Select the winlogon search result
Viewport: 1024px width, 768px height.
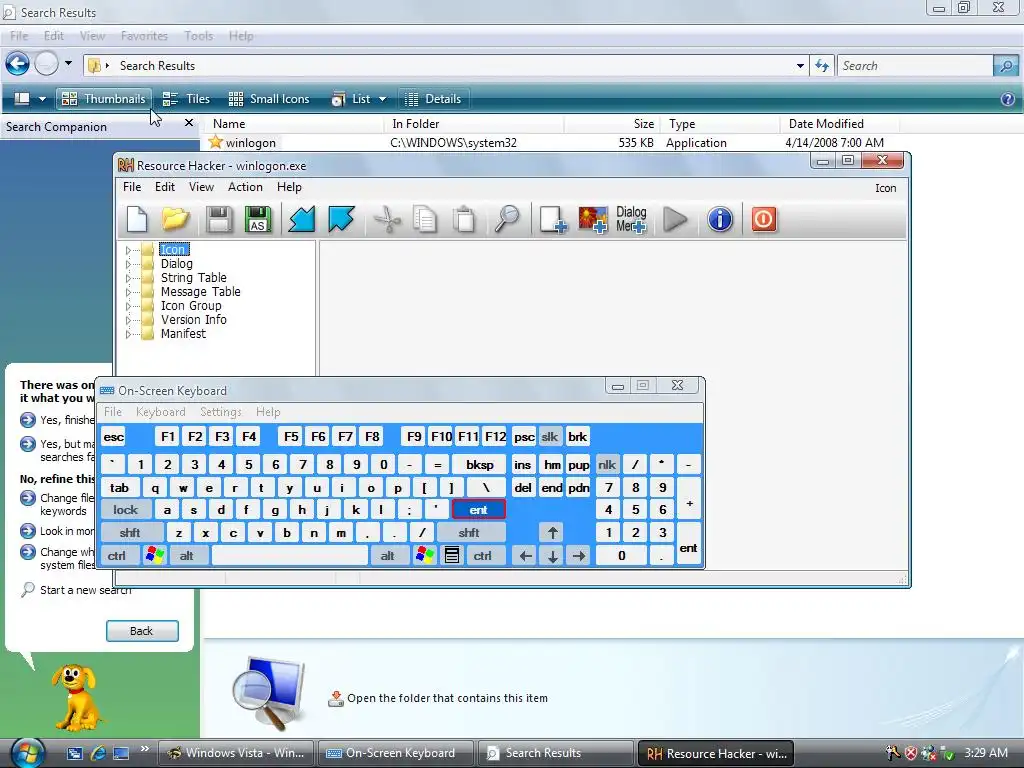pos(251,142)
